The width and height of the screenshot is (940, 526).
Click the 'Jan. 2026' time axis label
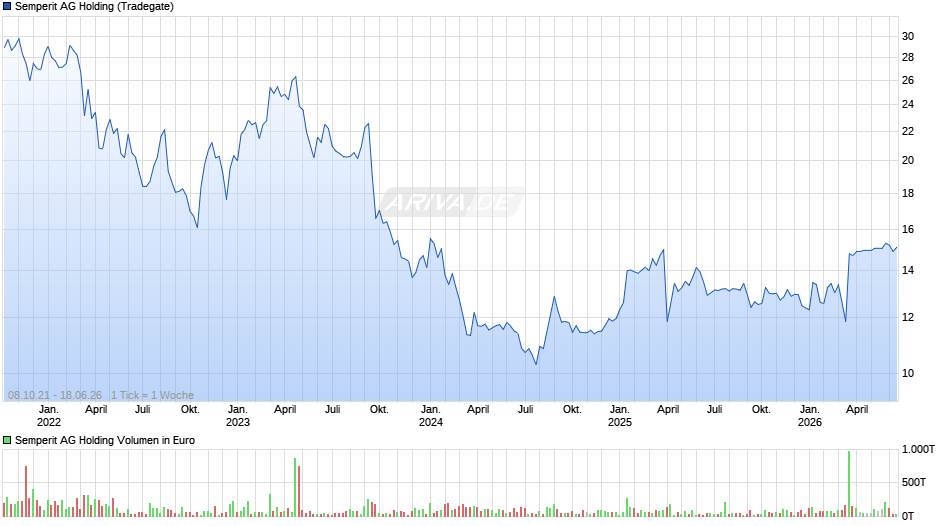click(809, 416)
